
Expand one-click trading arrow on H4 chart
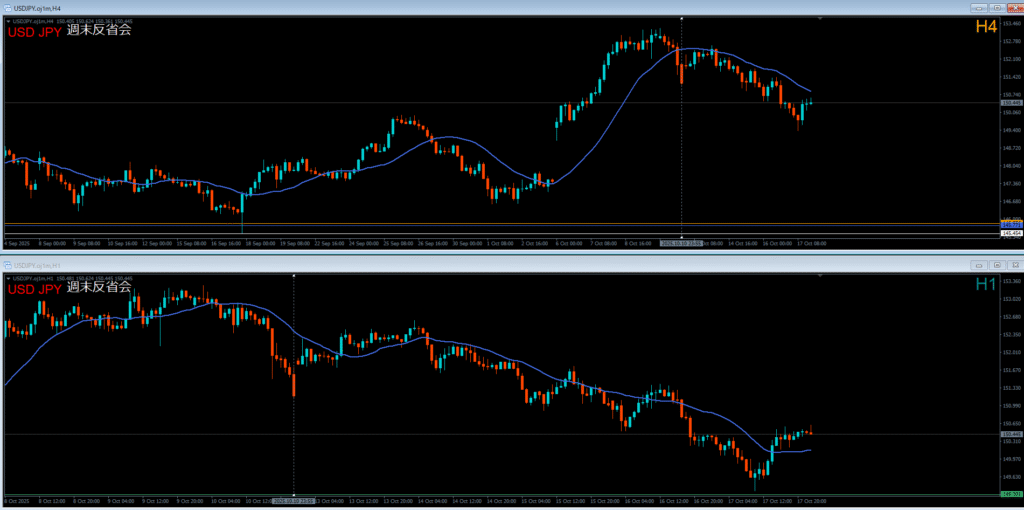[x=9, y=21]
